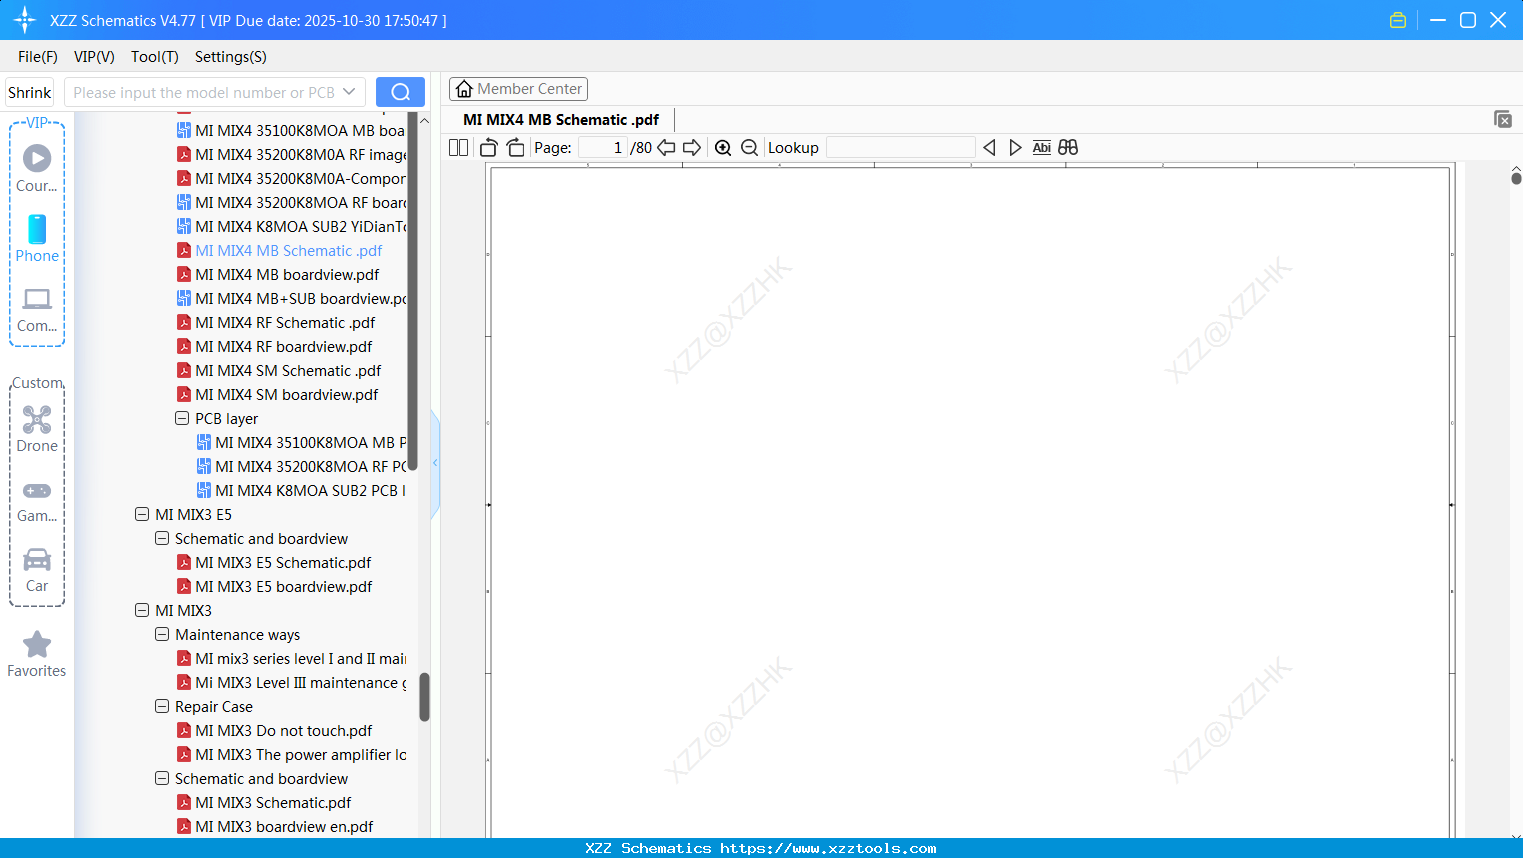This screenshot has width=1523, height=858.
Task: Open the Tool(T) menu
Action: pyautogui.click(x=155, y=57)
